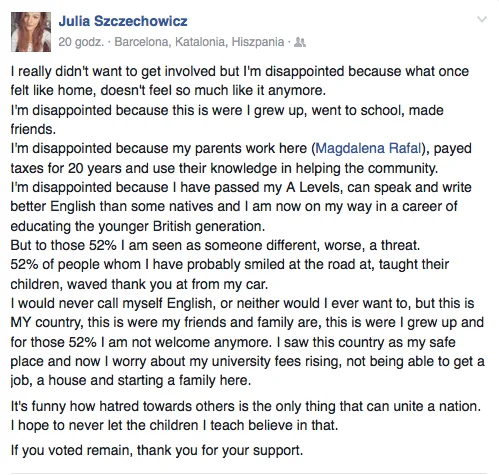The image size is (499, 475).
Task: Click the closing line 'If you voted remain'
Action: pyautogui.click(x=157, y=450)
